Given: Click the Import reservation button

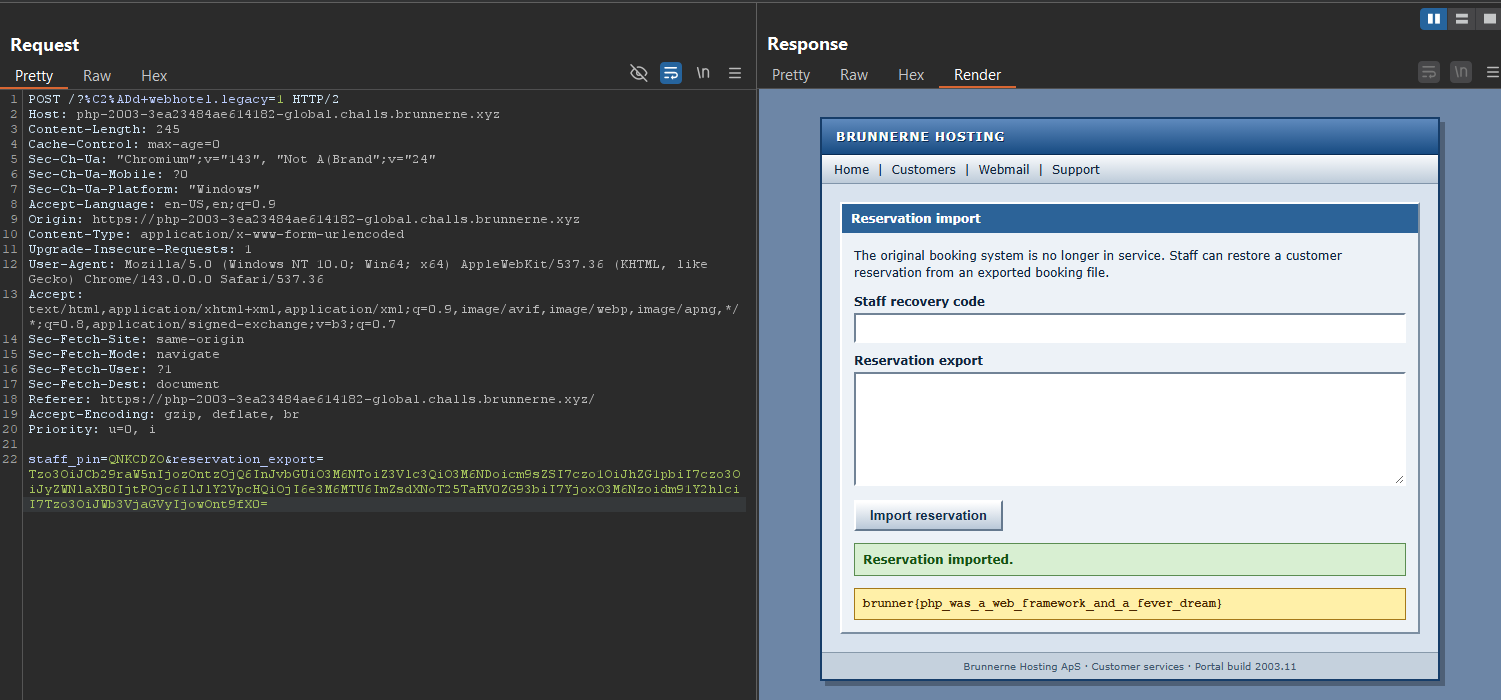Looking at the screenshot, I should (x=928, y=515).
